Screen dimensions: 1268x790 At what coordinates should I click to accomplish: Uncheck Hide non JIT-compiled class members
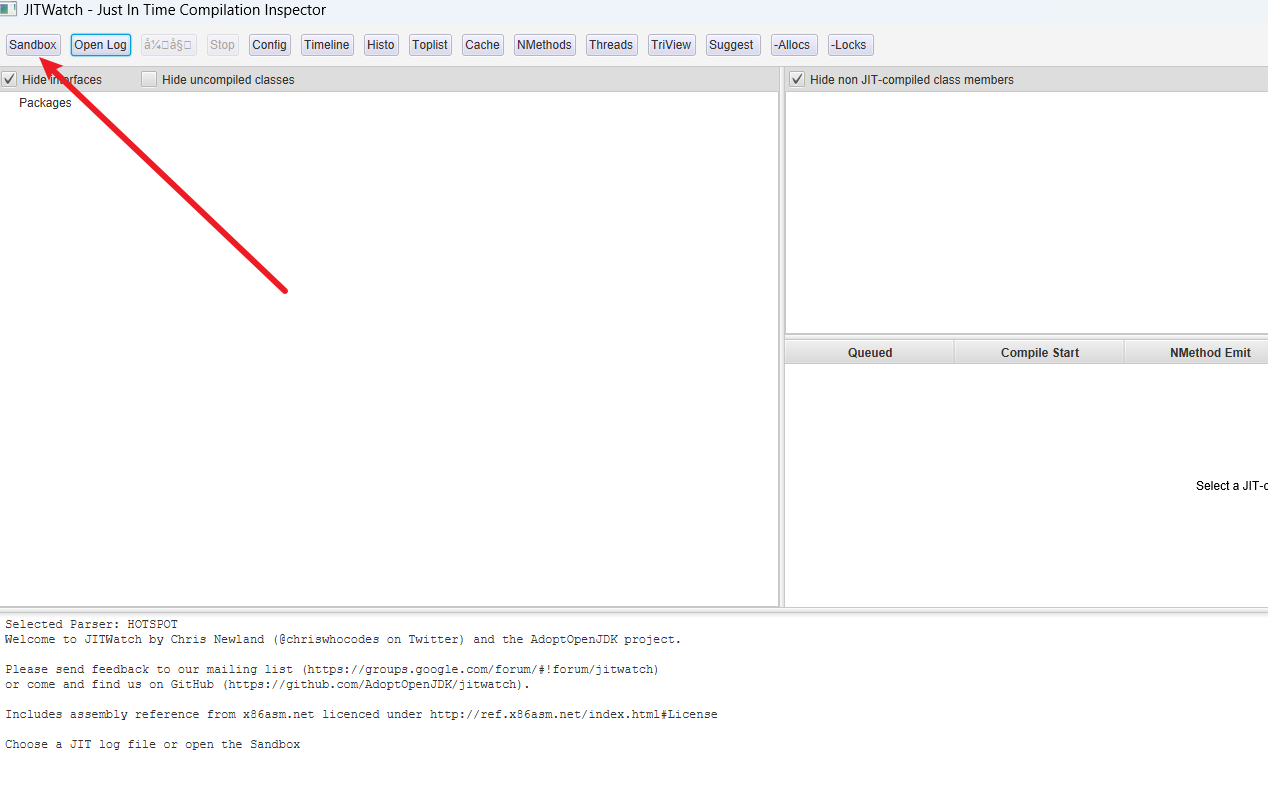tap(797, 80)
